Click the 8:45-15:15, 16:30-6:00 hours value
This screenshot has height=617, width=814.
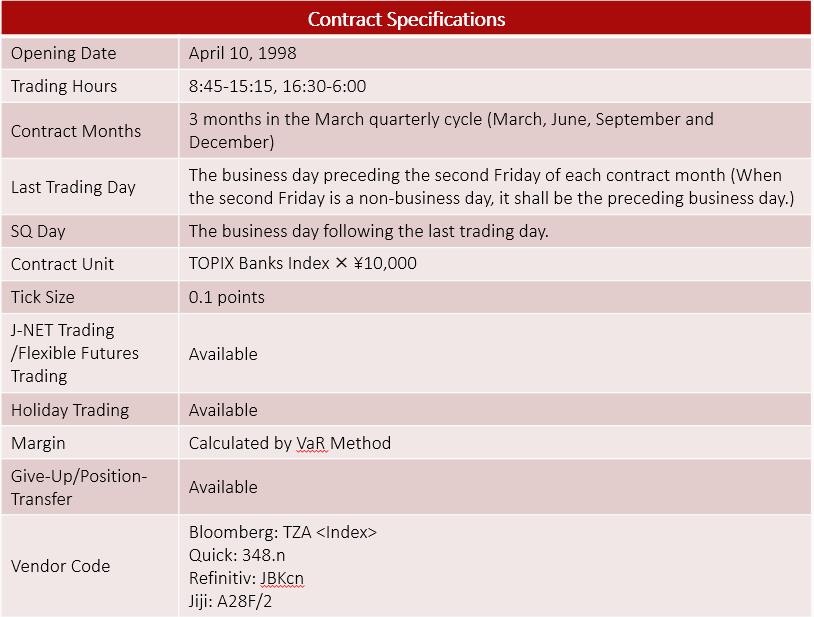tap(278, 86)
